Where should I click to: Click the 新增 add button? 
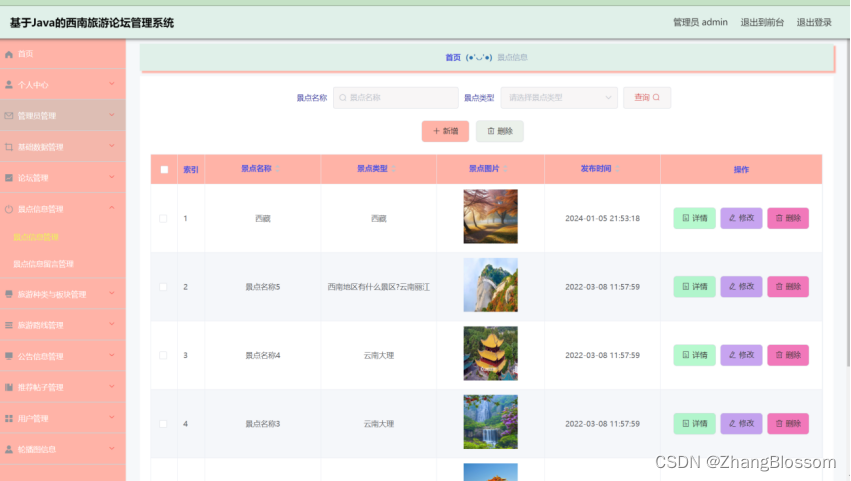point(445,131)
